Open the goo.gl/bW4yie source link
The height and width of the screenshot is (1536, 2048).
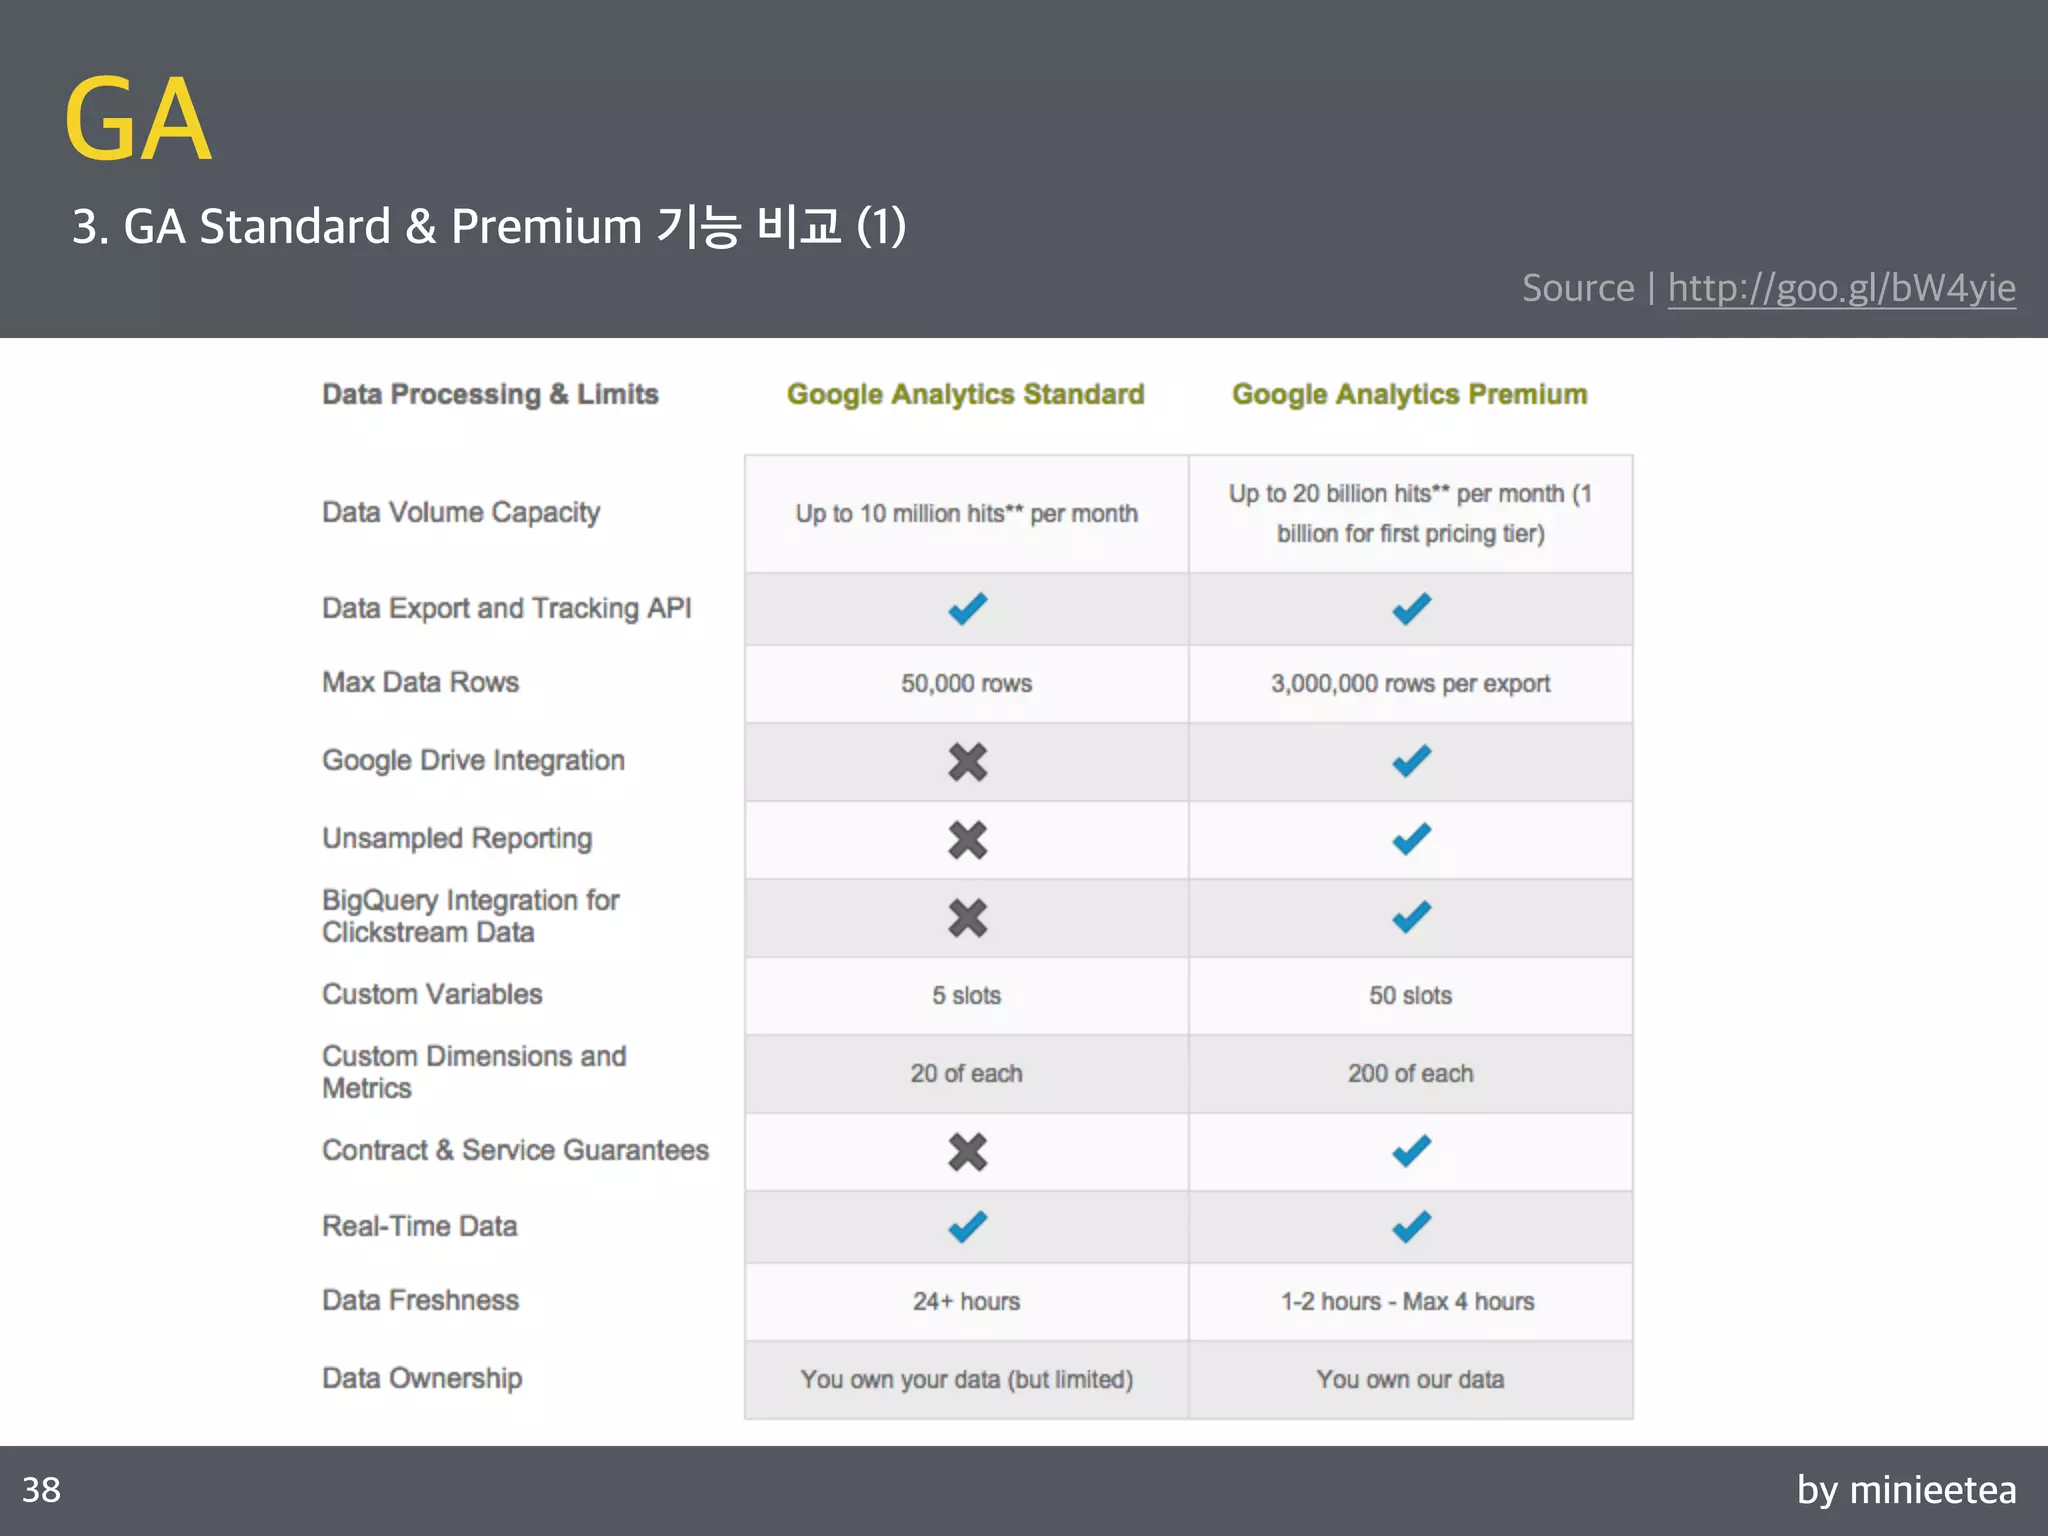pos(1841,288)
